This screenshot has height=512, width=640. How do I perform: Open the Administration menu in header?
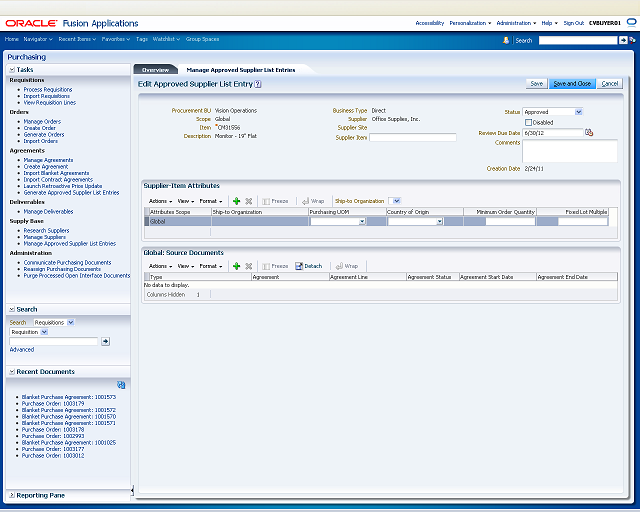pyautogui.click(x=516, y=23)
